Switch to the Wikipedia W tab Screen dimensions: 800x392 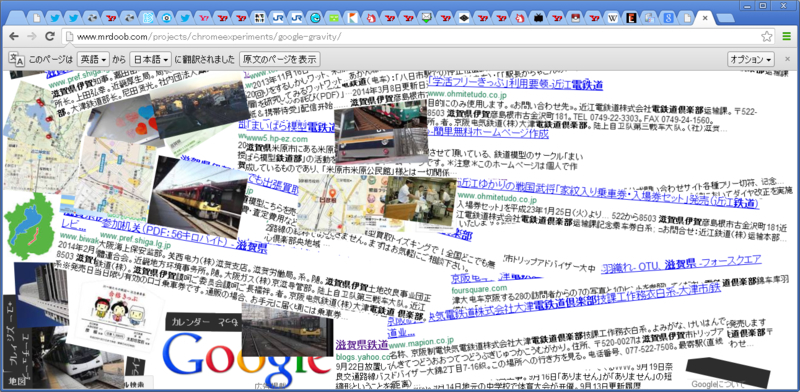pyautogui.click(x=613, y=18)
